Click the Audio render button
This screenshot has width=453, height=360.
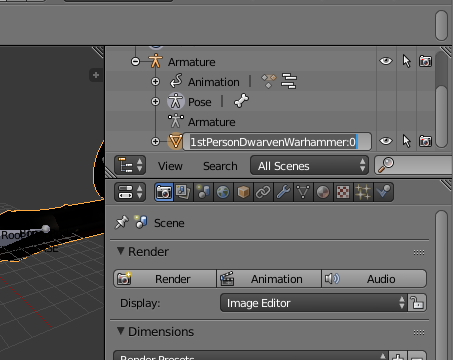[x=374, y=279]
